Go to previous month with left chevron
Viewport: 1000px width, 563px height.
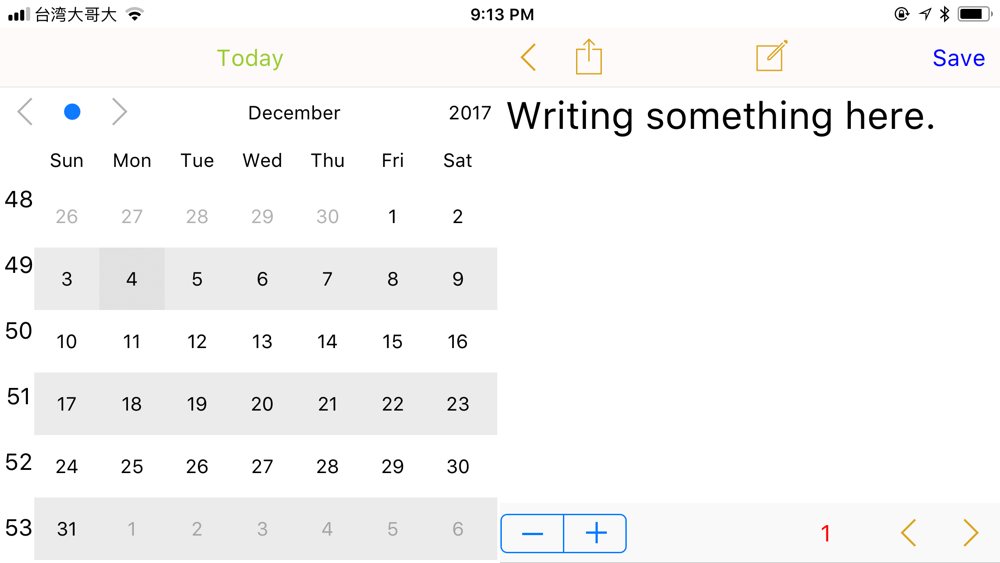click(x=26, y=112)
